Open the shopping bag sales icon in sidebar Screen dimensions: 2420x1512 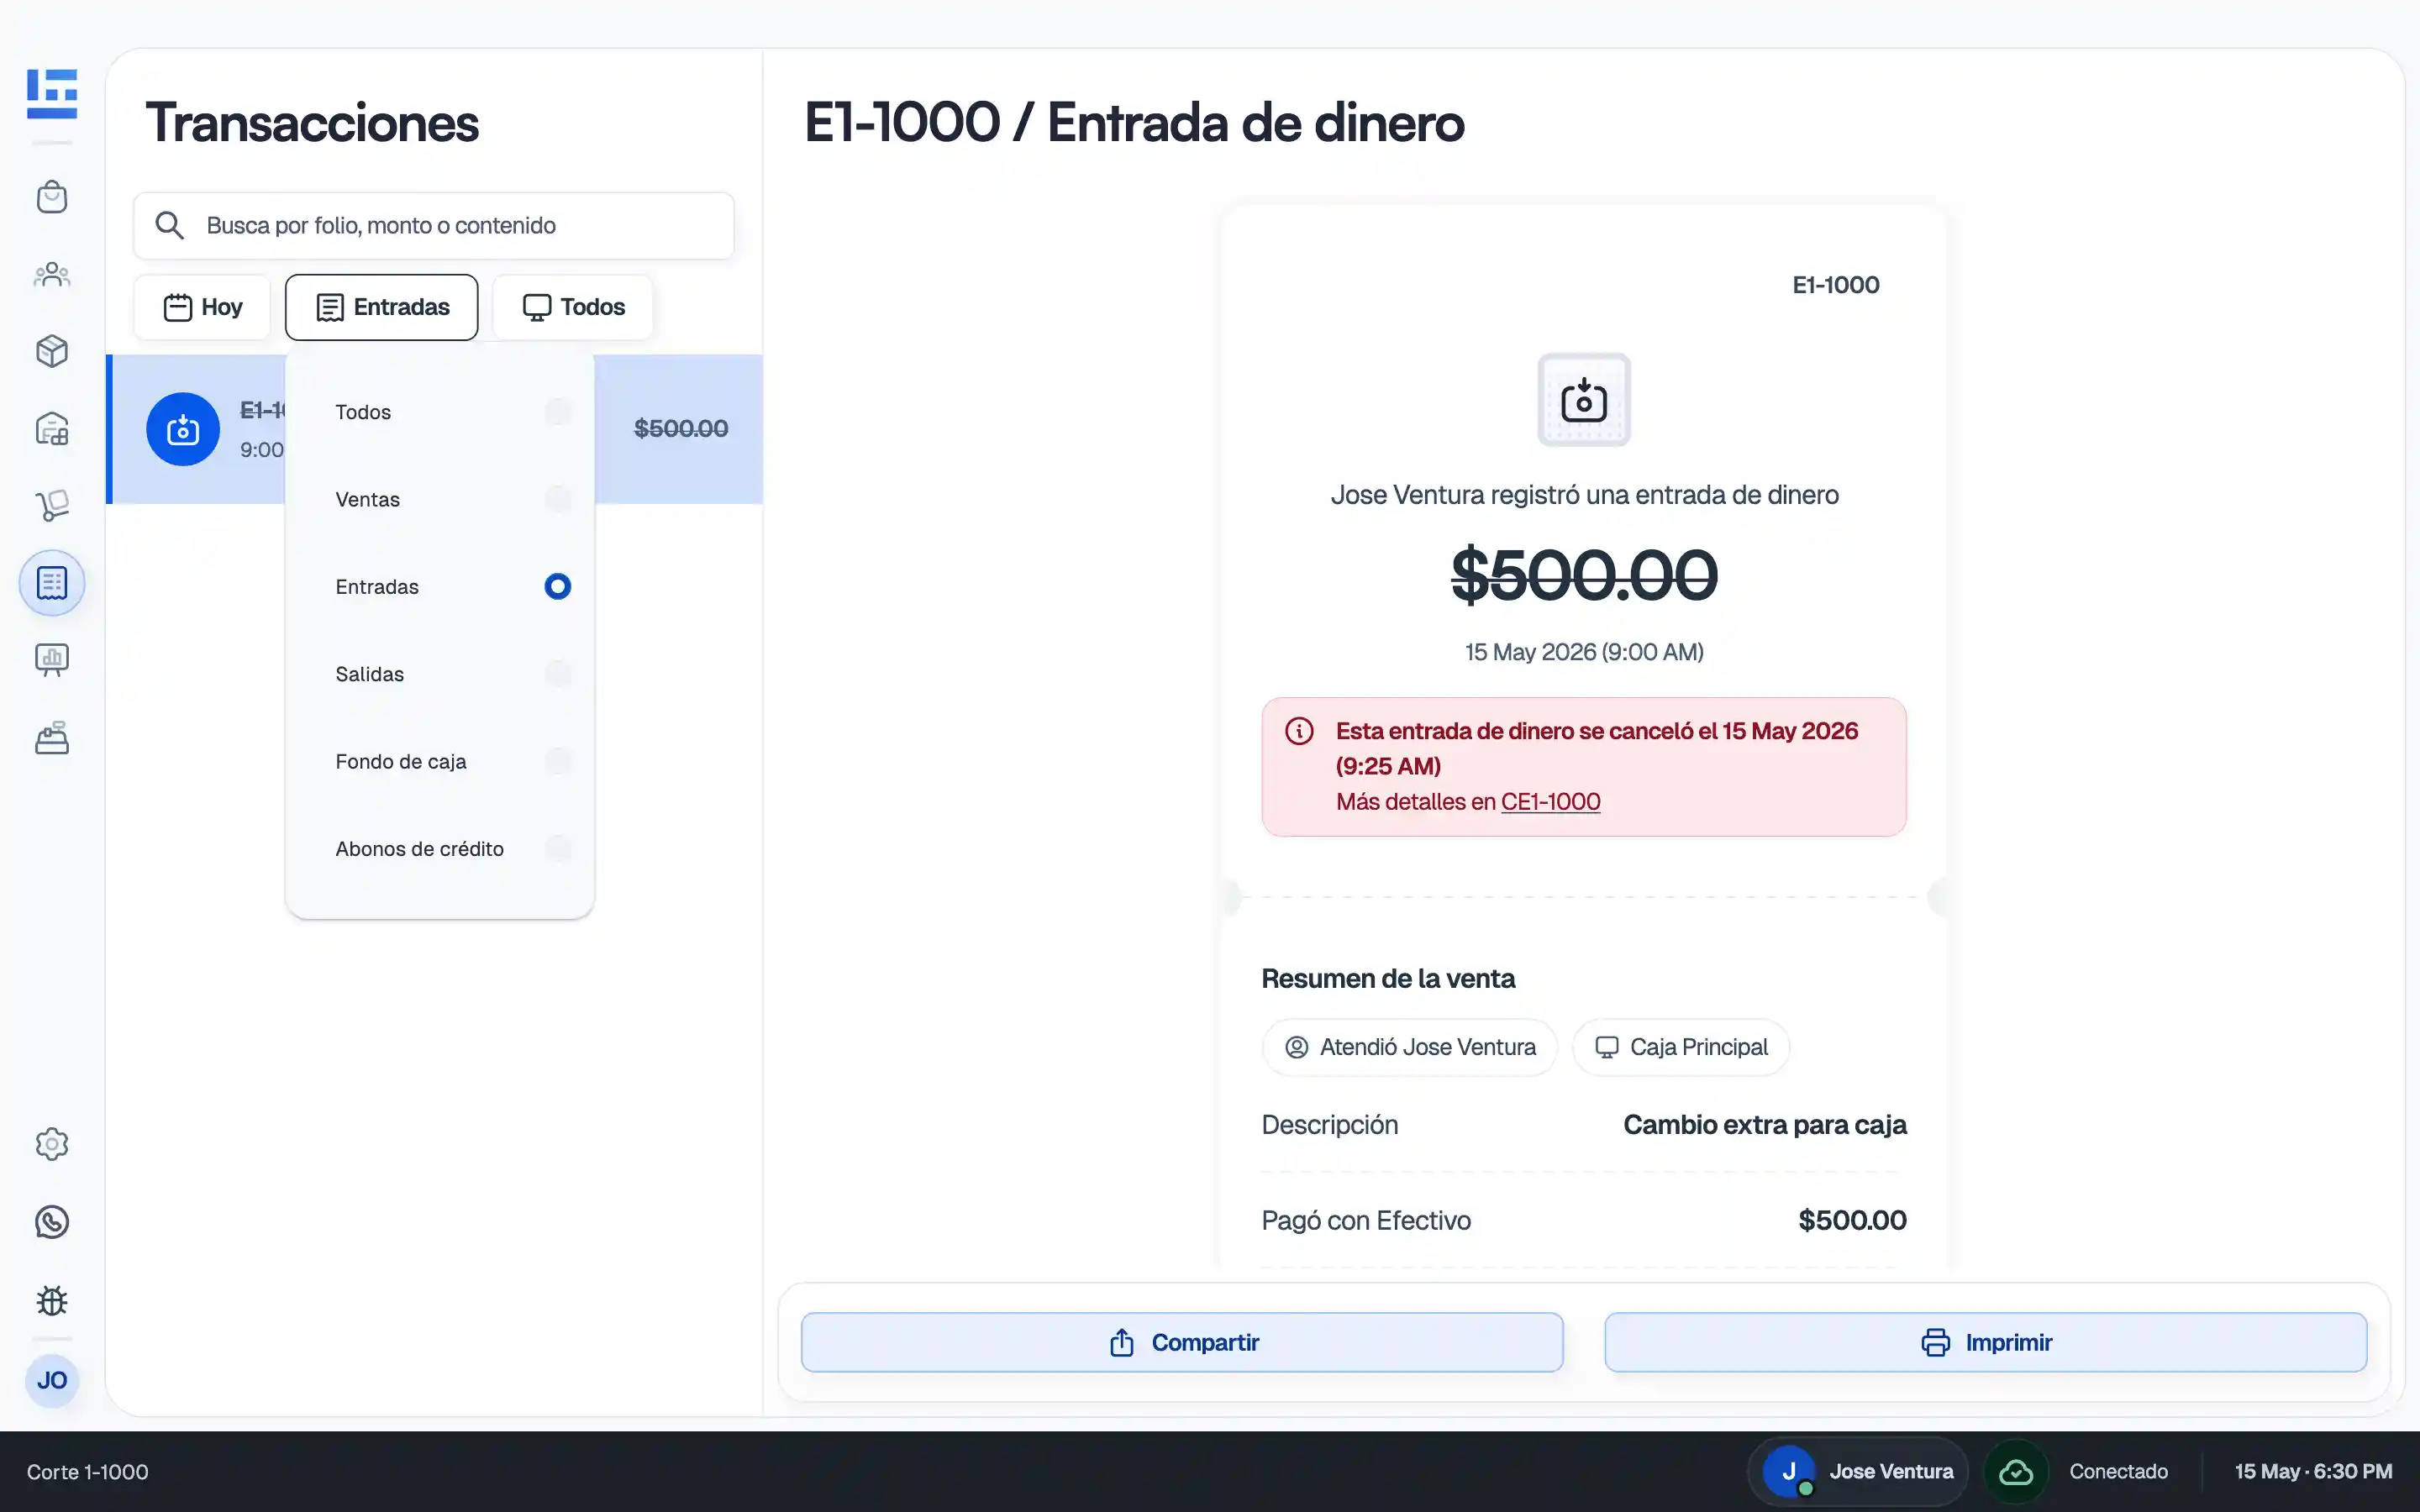pos(52,197)
